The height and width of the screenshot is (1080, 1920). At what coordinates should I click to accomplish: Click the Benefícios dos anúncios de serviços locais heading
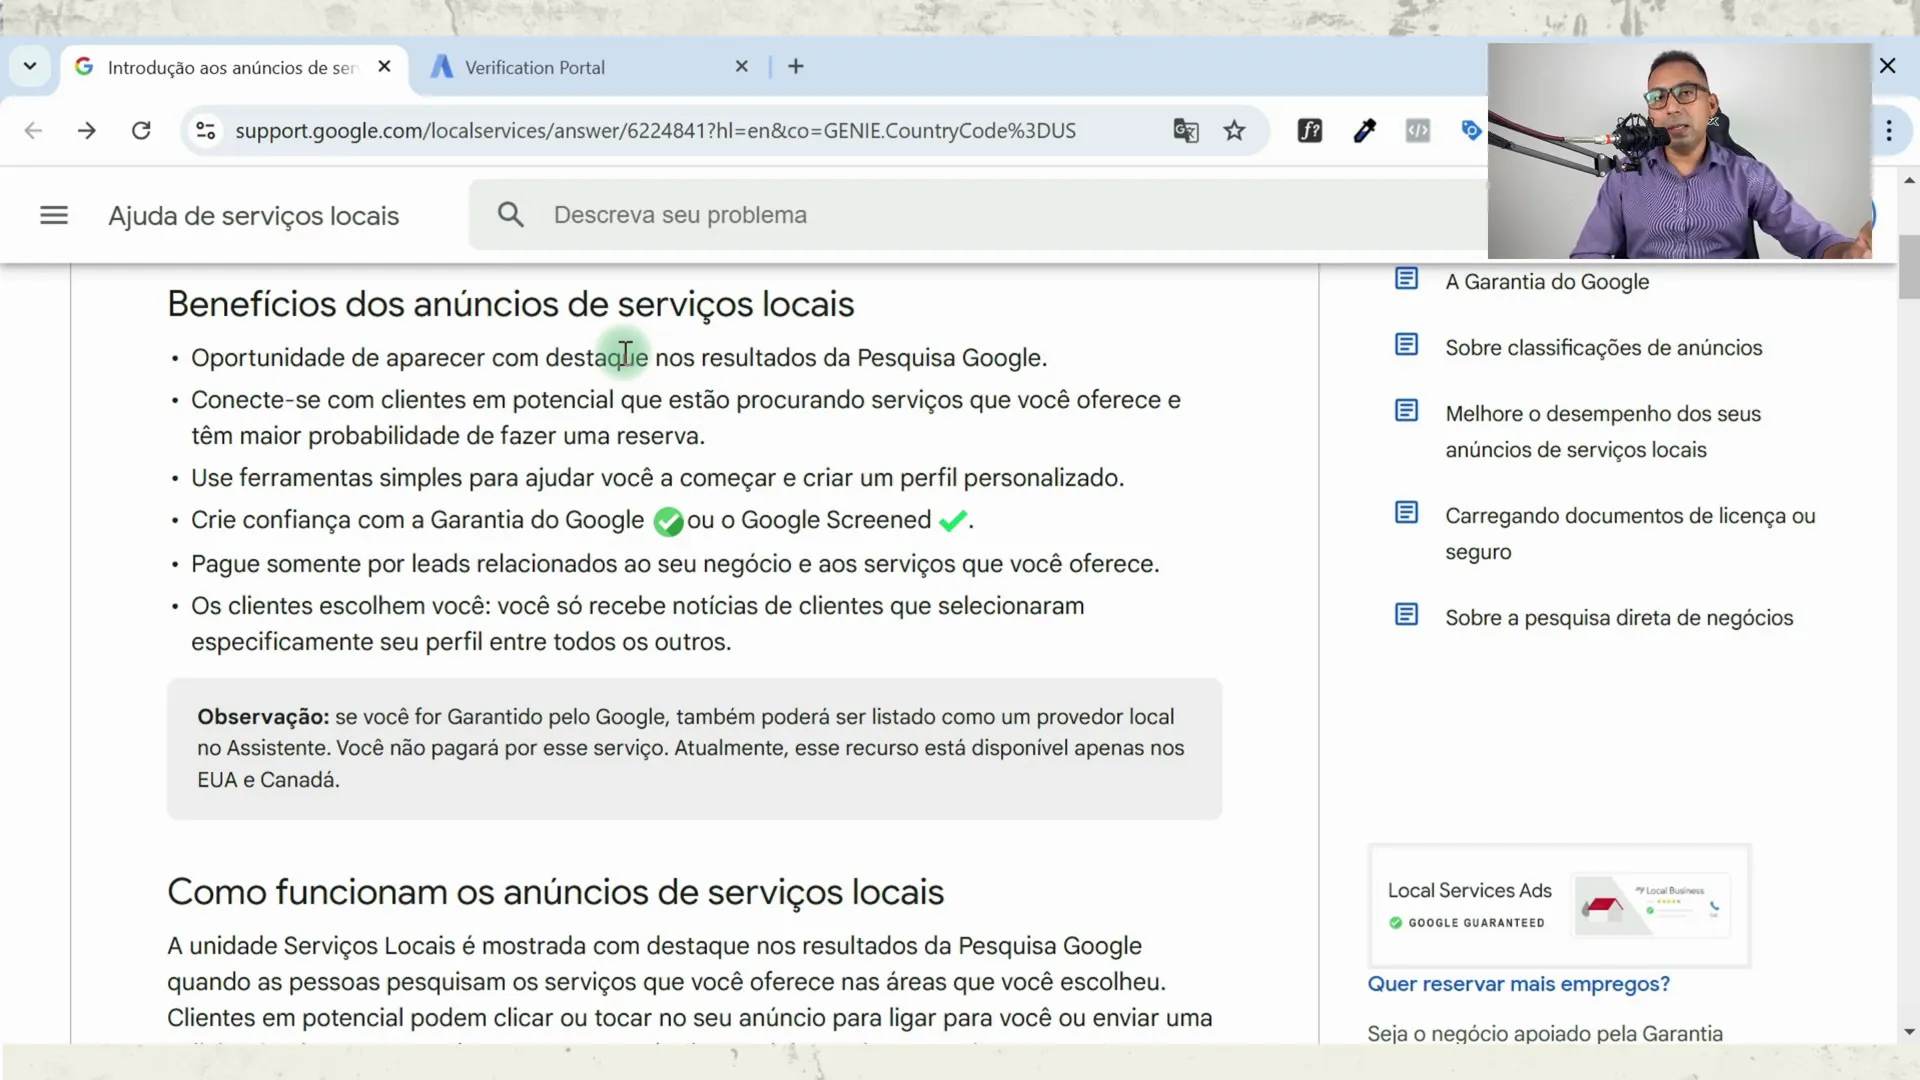[511, 304]
